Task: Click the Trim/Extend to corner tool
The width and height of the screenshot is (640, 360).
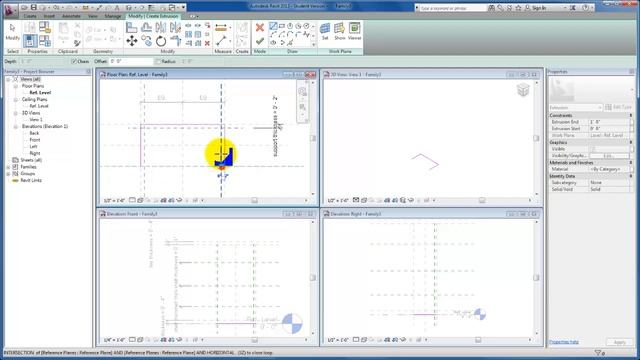Action: (176, 41)
